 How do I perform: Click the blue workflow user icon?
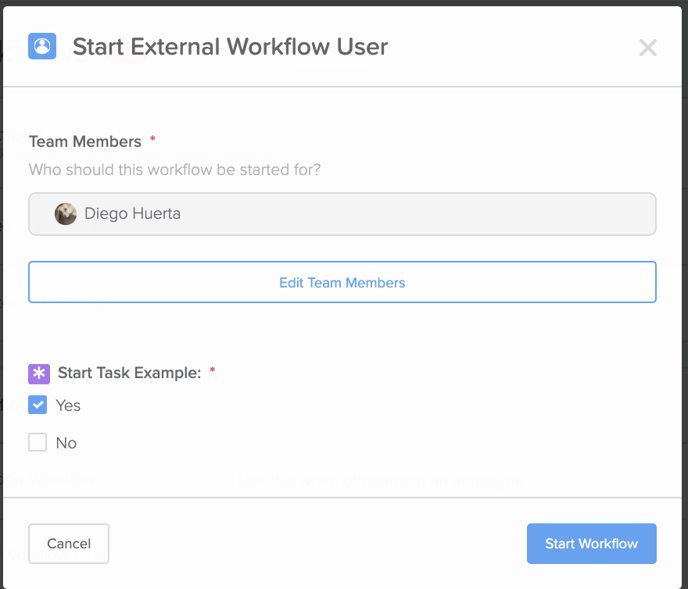click(42, 46)
